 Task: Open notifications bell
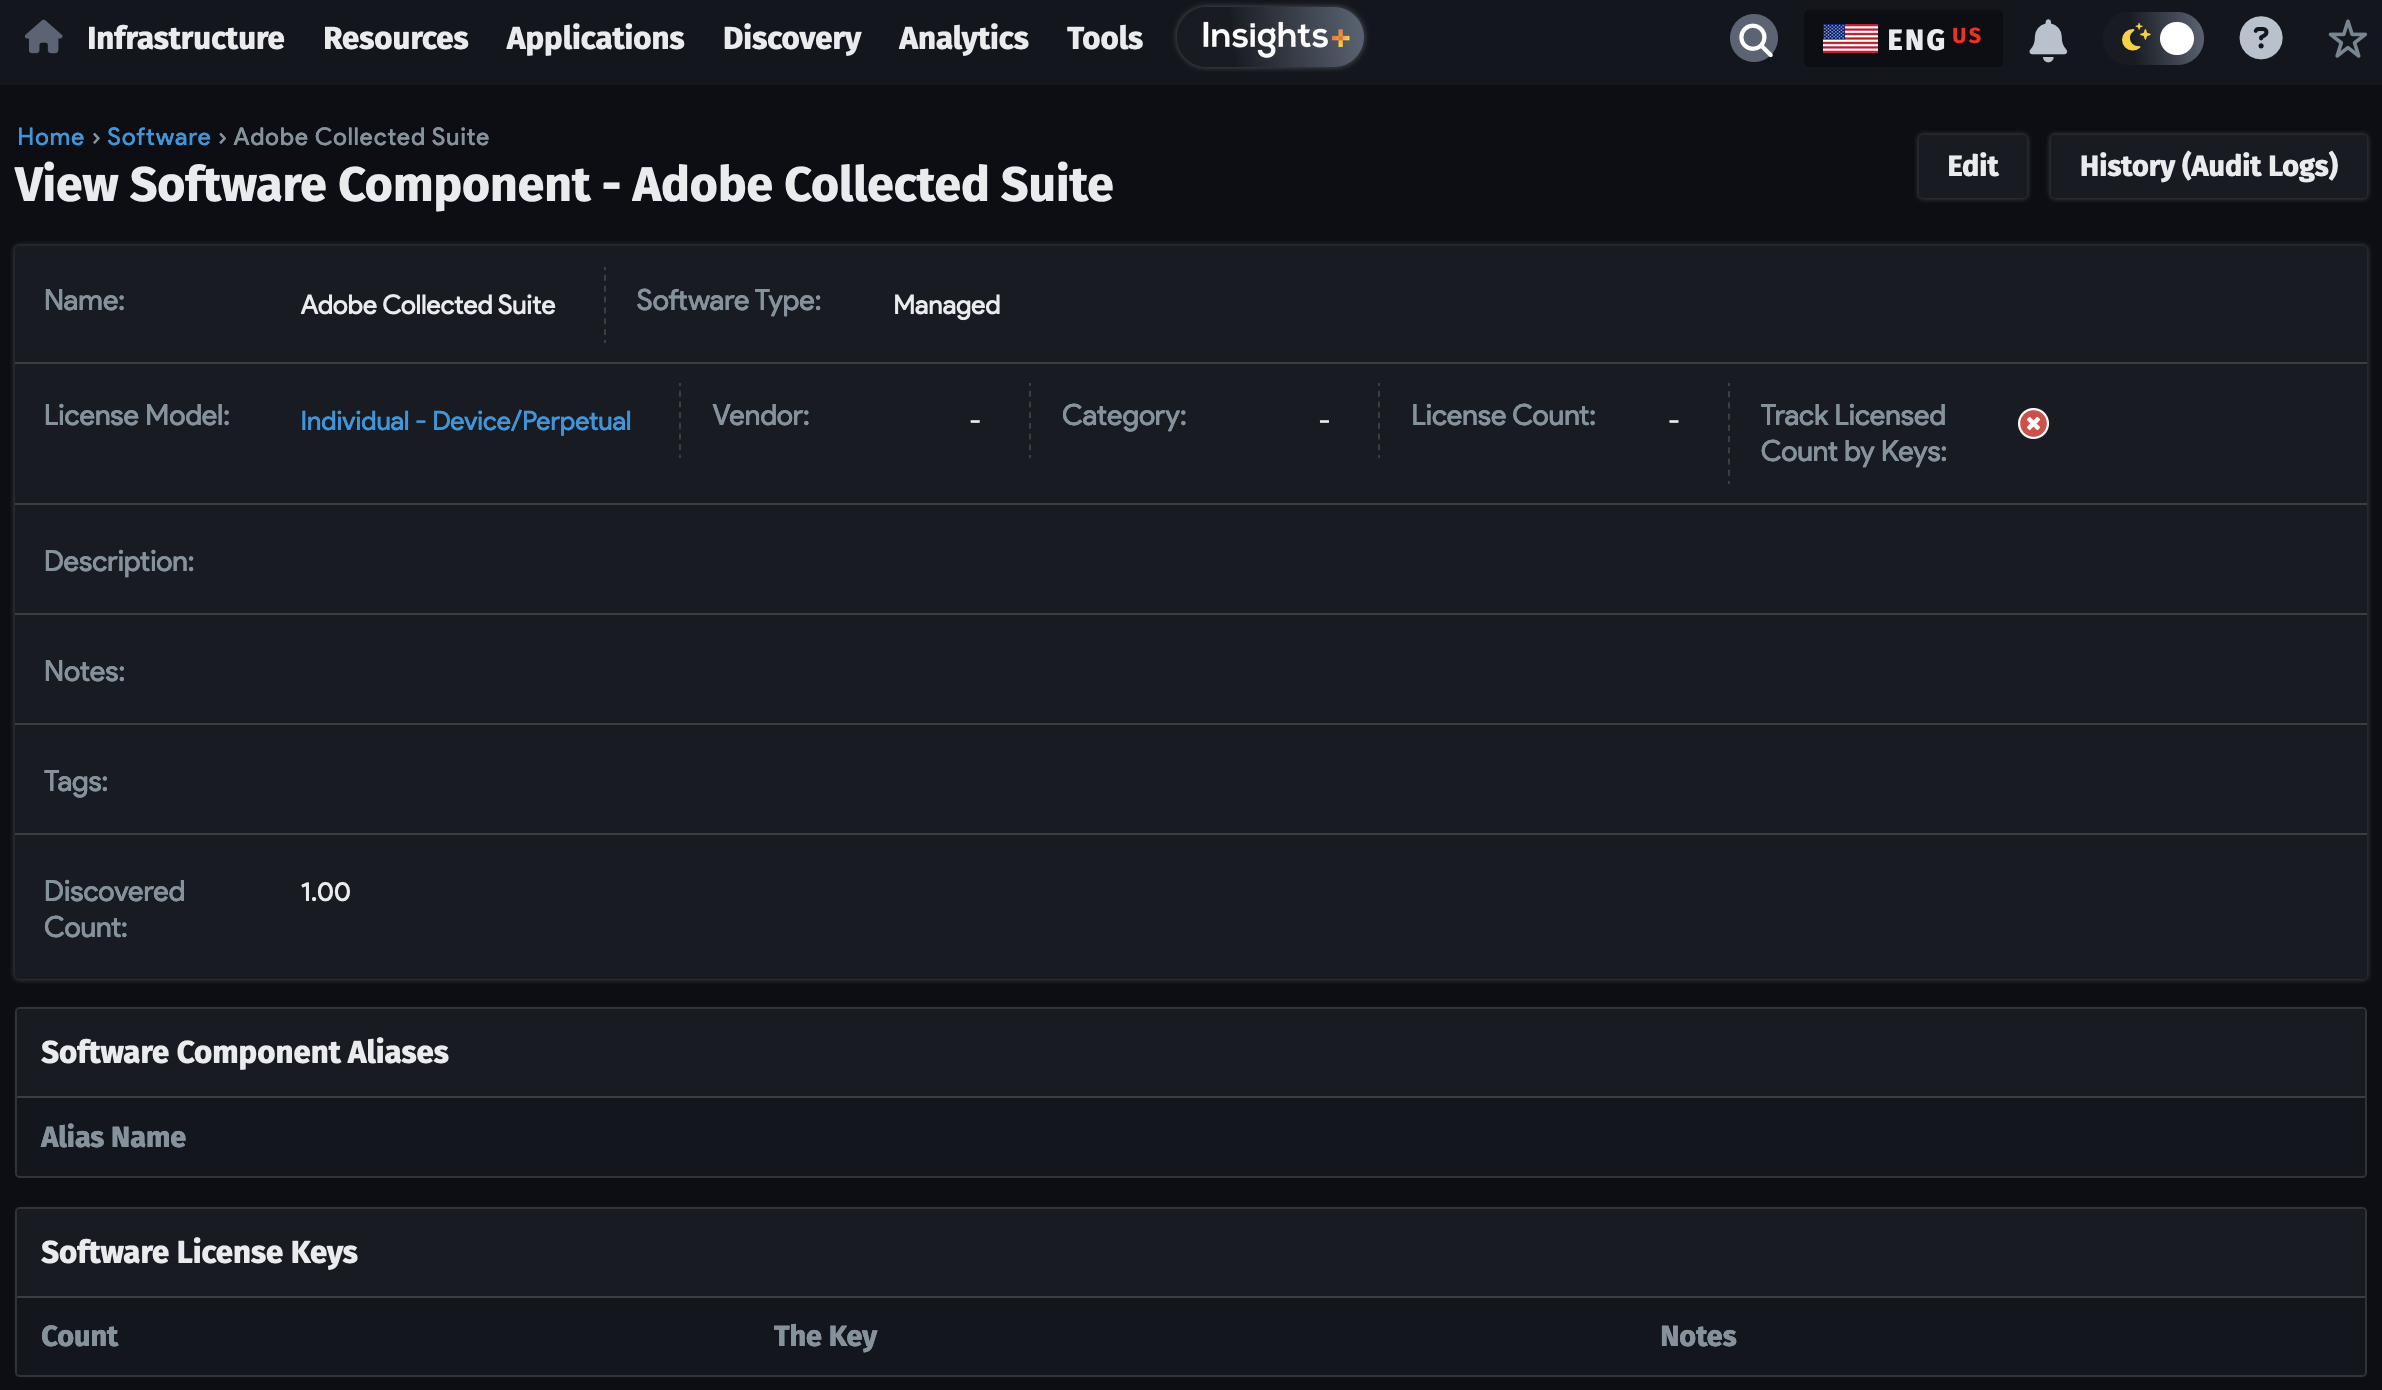tap(2047, 40)
